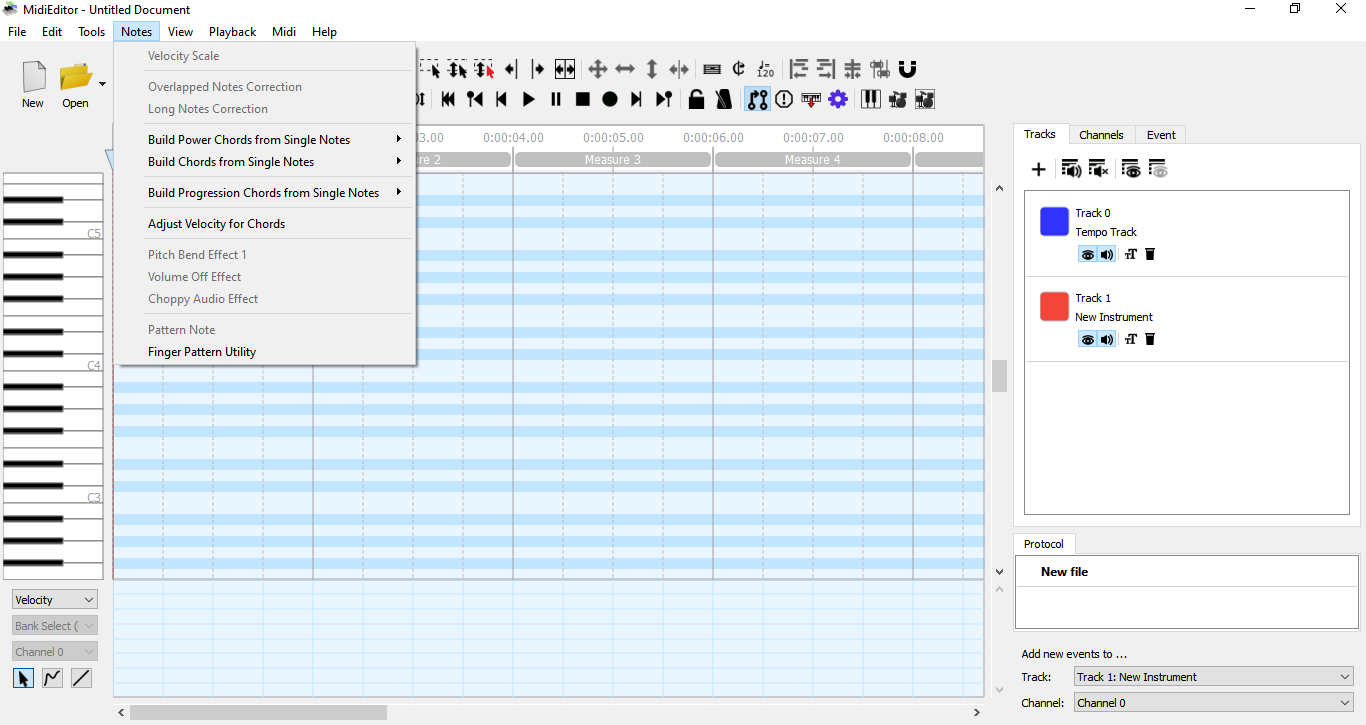Hide Track 1 using its eye toggle
1366x725 pixels.
click(1087, 339)
